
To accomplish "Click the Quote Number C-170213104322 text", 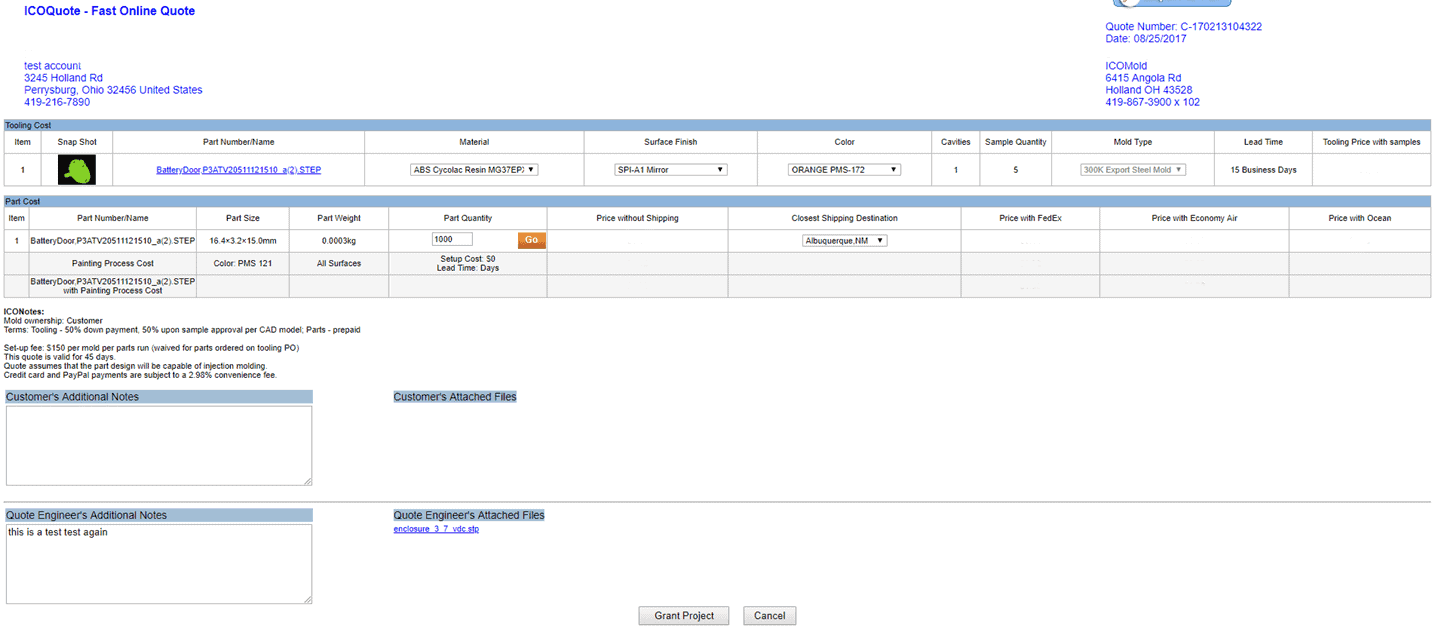I will [1183, 27].
